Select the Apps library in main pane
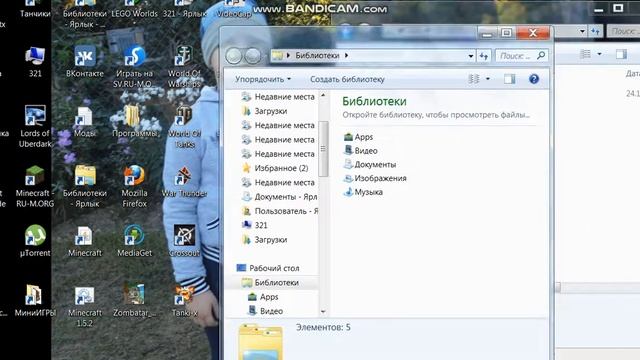Viewport: 640px width, 360px height. pyautogui.click(x=358, y=137)
